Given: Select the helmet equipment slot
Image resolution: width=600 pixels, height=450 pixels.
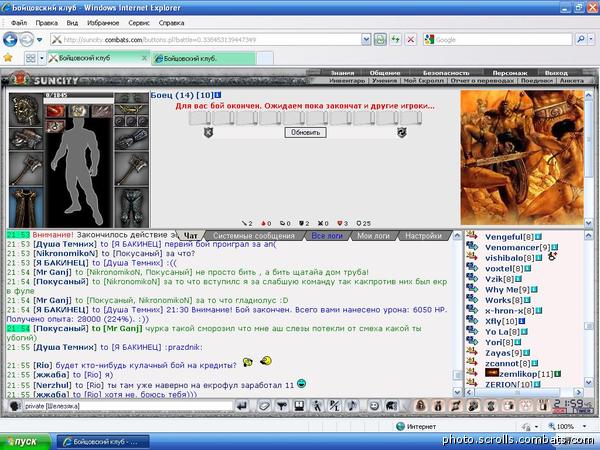Looking at the screenshot, I should tap(26, 110).
